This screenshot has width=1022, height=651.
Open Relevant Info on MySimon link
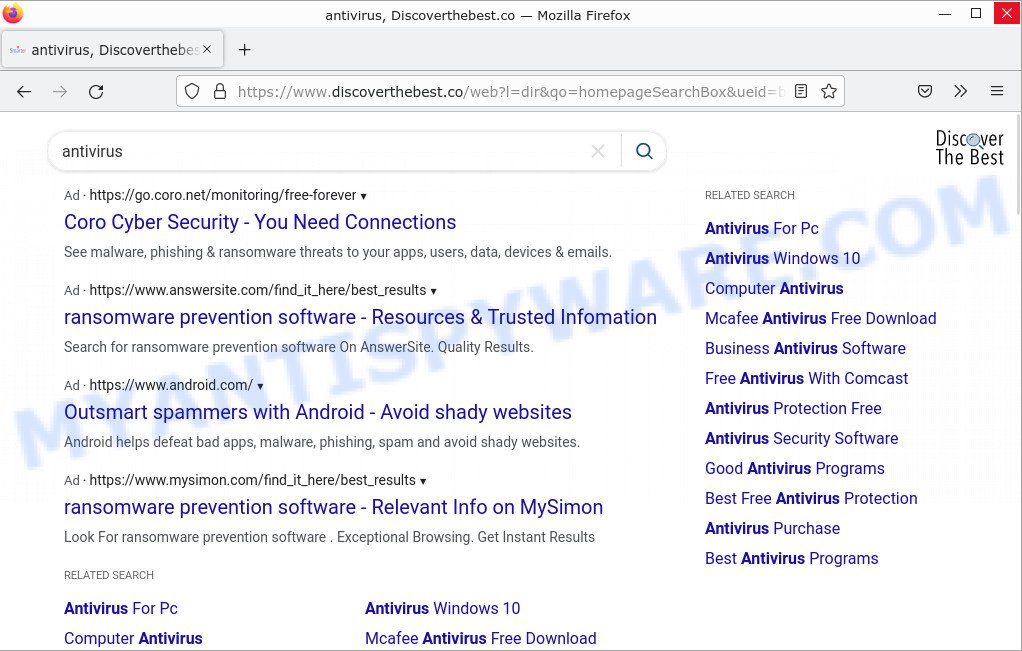coord(333,508)
